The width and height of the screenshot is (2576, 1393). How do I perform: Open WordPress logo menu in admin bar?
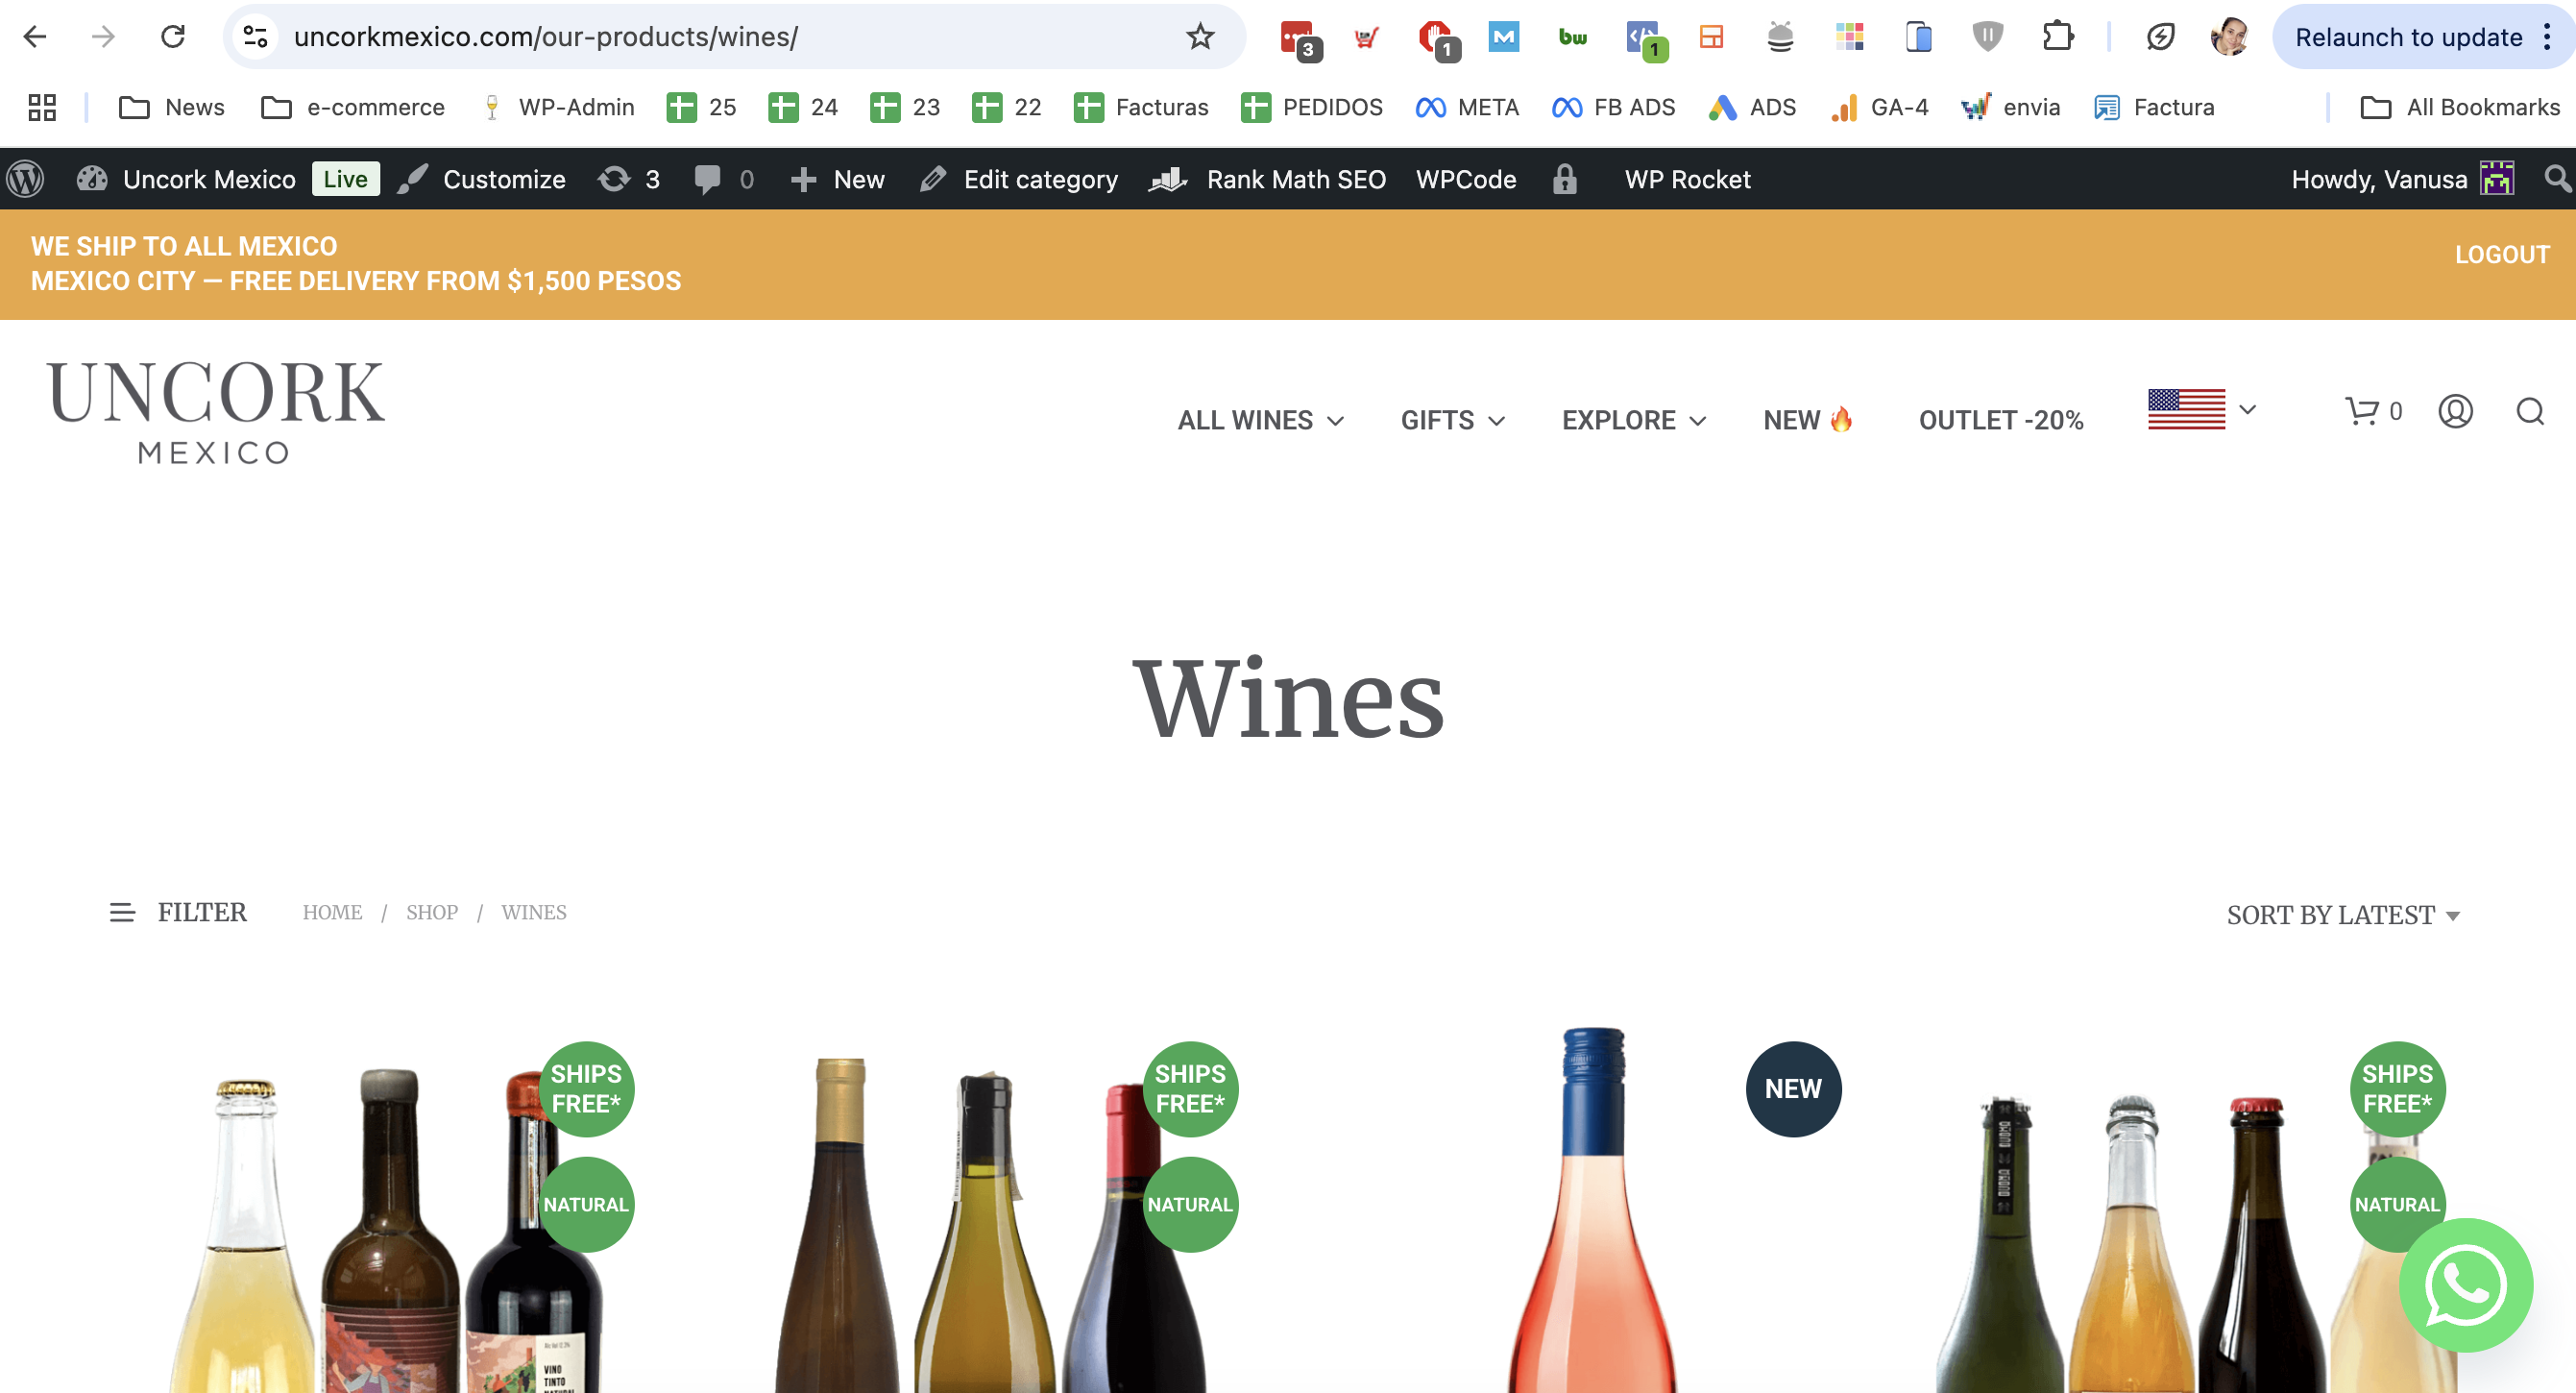25,179
